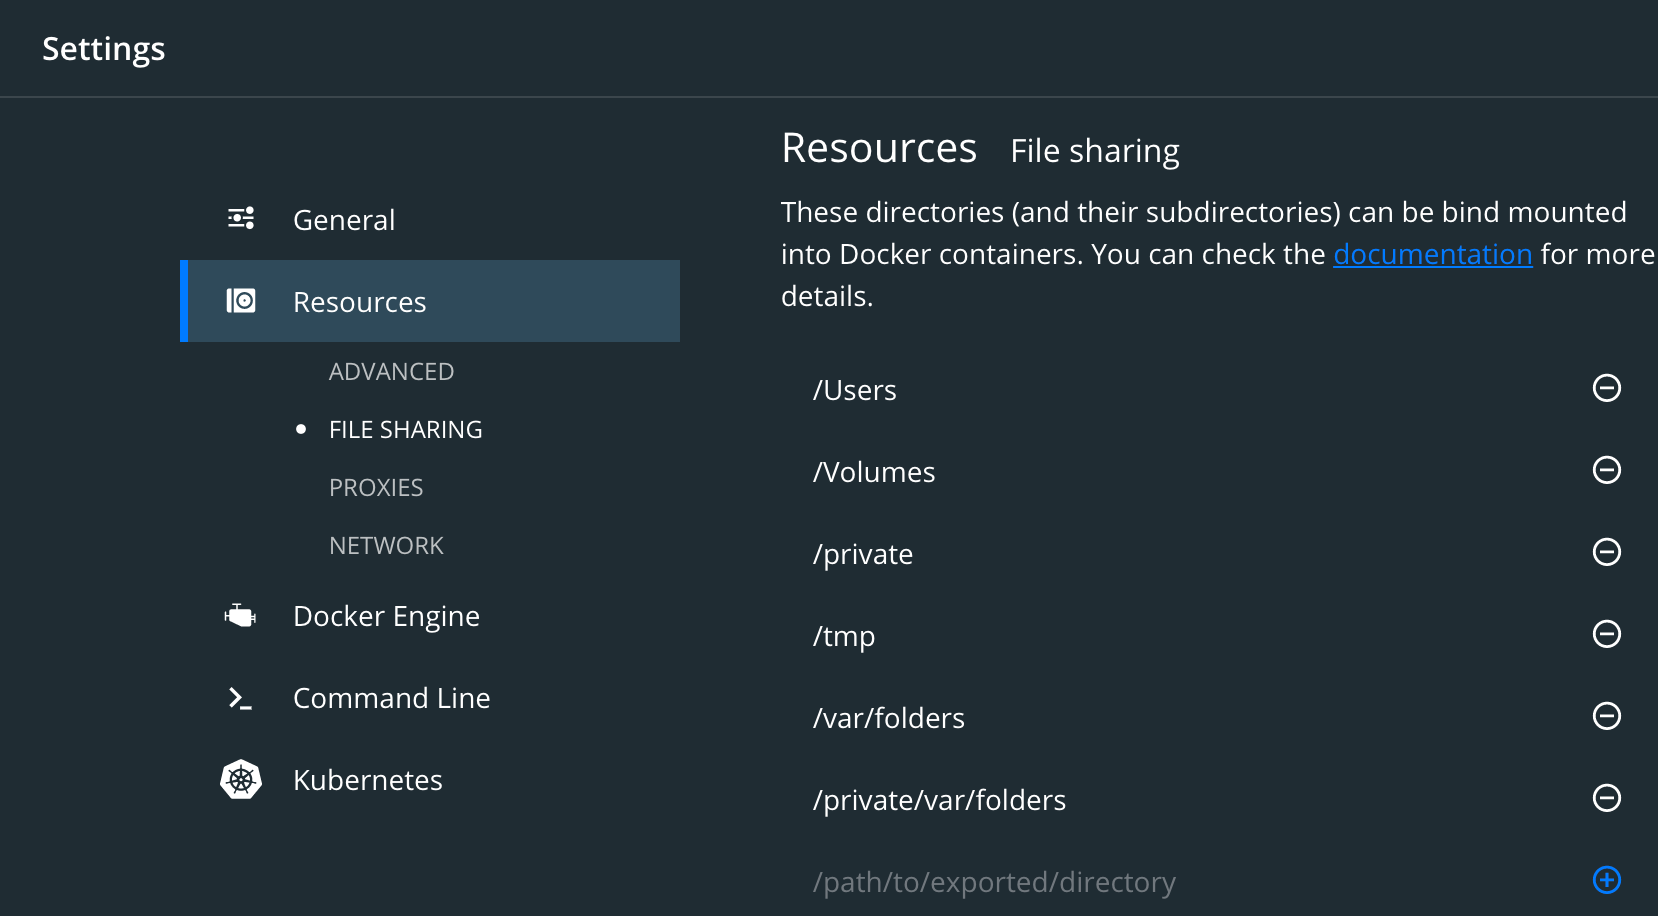Open the Proxies settings section
The image size is (1658, 916).
376,488
